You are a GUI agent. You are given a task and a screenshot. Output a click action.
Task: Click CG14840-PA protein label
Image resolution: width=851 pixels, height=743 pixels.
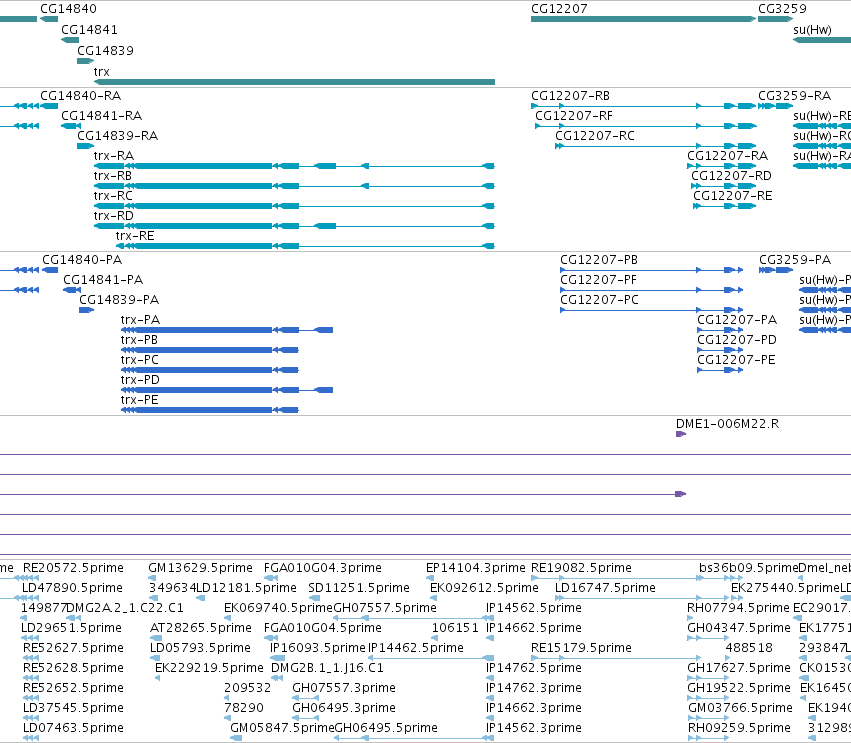(82, 261)
